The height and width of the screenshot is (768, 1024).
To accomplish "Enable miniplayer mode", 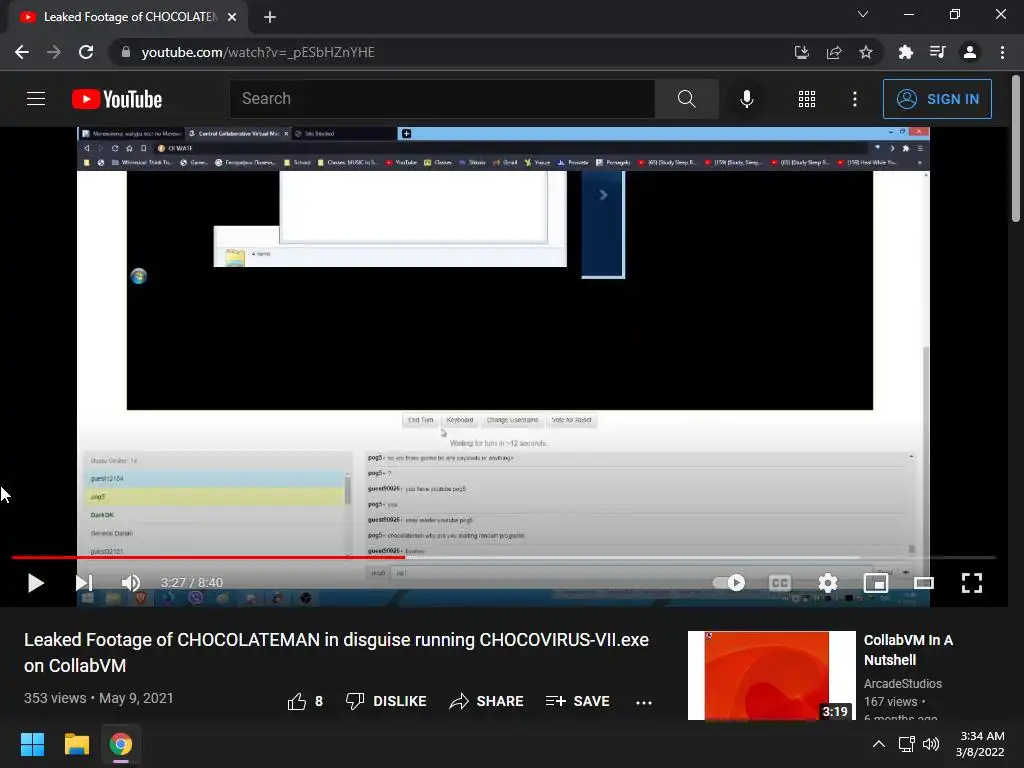I will (876, 583).
